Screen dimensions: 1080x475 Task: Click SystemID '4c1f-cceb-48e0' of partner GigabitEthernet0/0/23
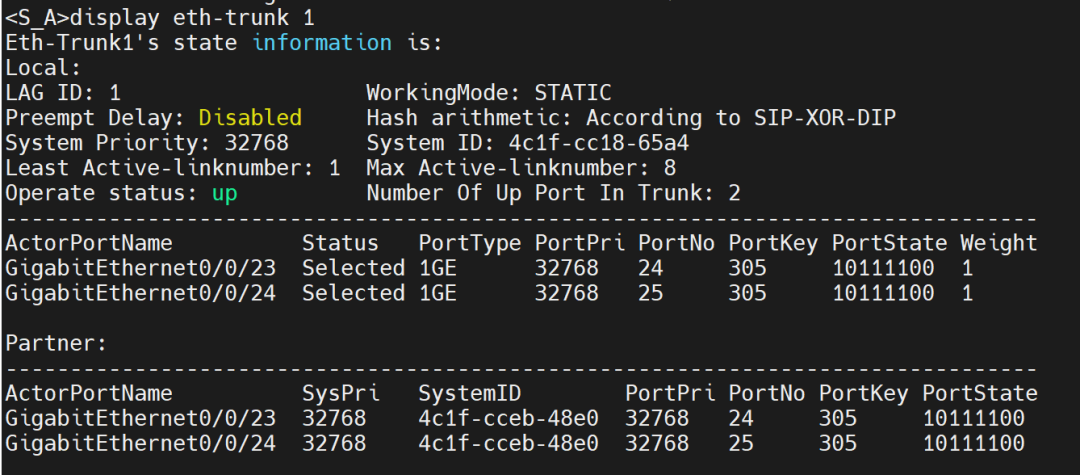coord(508,419)
